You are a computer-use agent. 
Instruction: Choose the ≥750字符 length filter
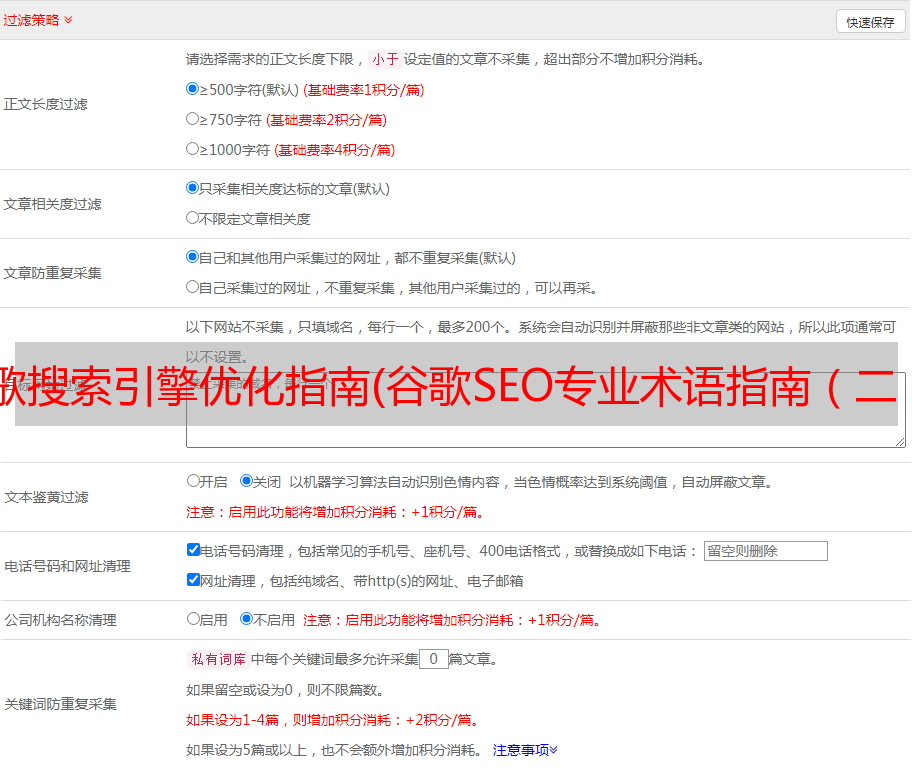[x=193, y=119]
